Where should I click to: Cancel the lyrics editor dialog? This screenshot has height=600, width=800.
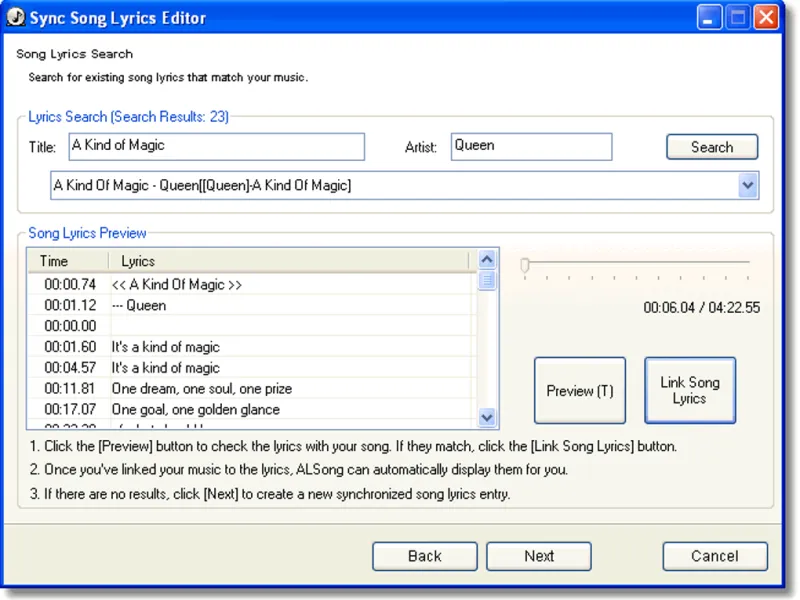click(x=715, y=556)
